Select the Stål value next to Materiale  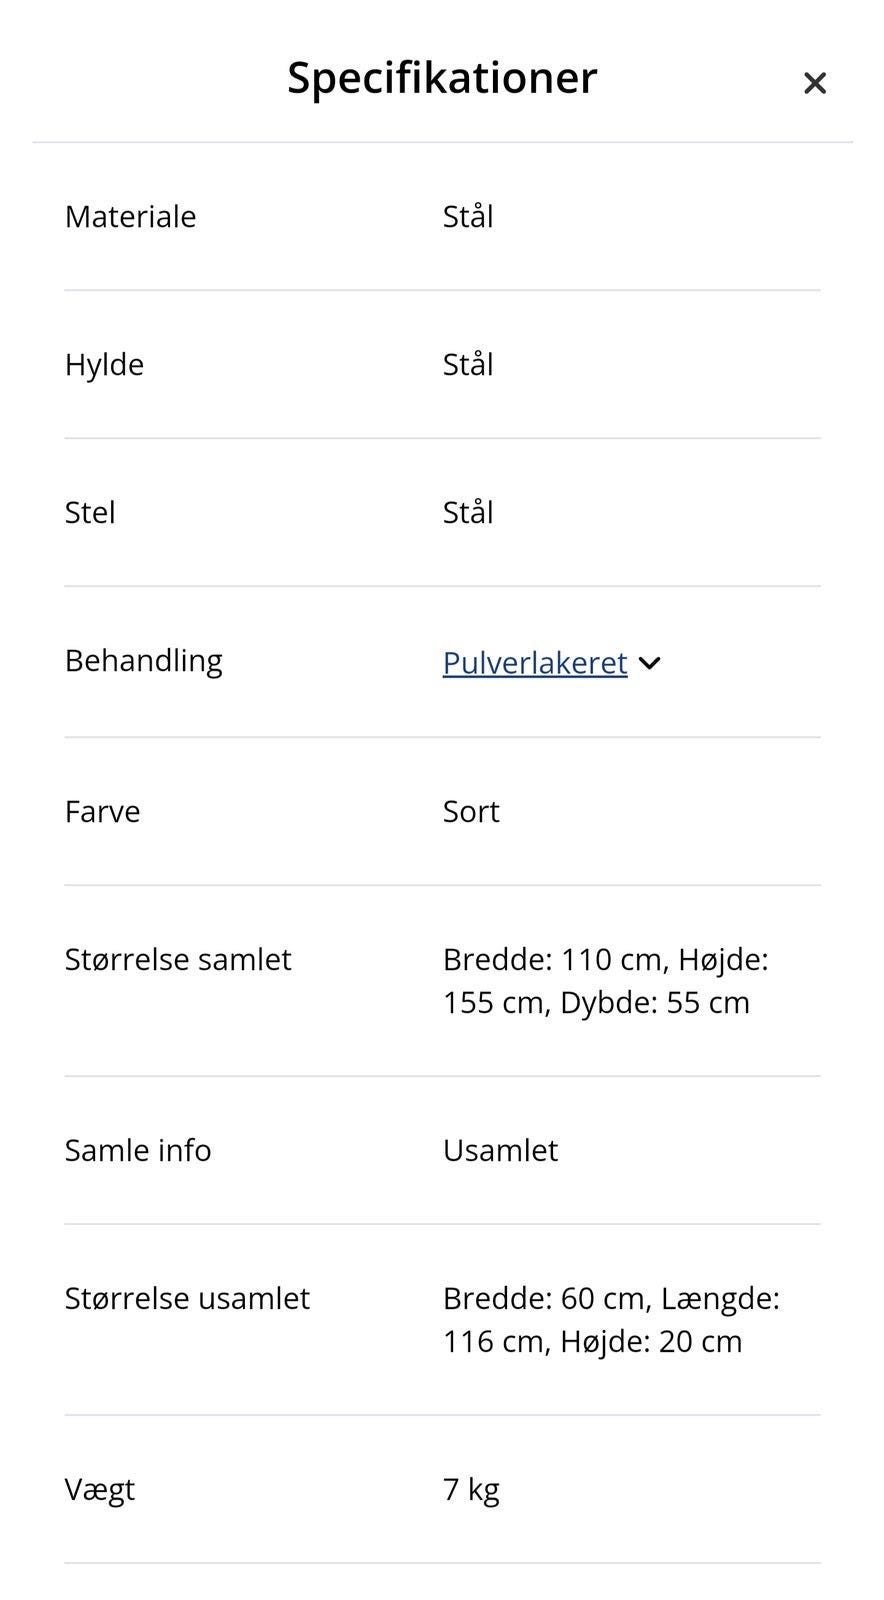[x=467, y=216]
